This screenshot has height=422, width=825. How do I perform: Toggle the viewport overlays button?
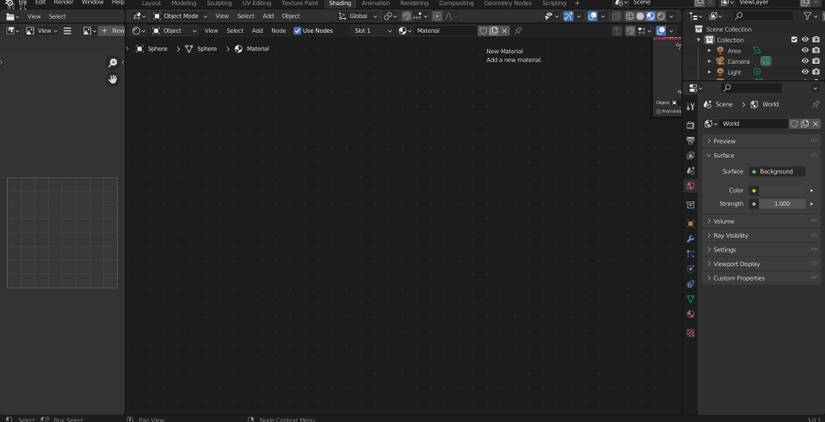click(x=592, y=16)
